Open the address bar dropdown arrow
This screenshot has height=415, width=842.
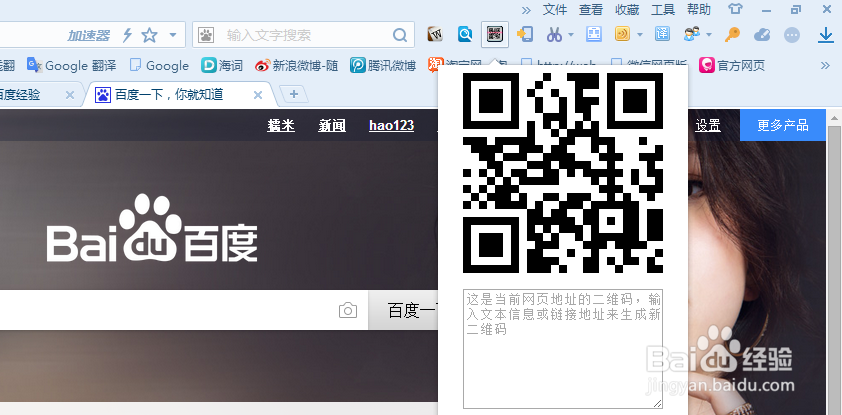point(172,35)
